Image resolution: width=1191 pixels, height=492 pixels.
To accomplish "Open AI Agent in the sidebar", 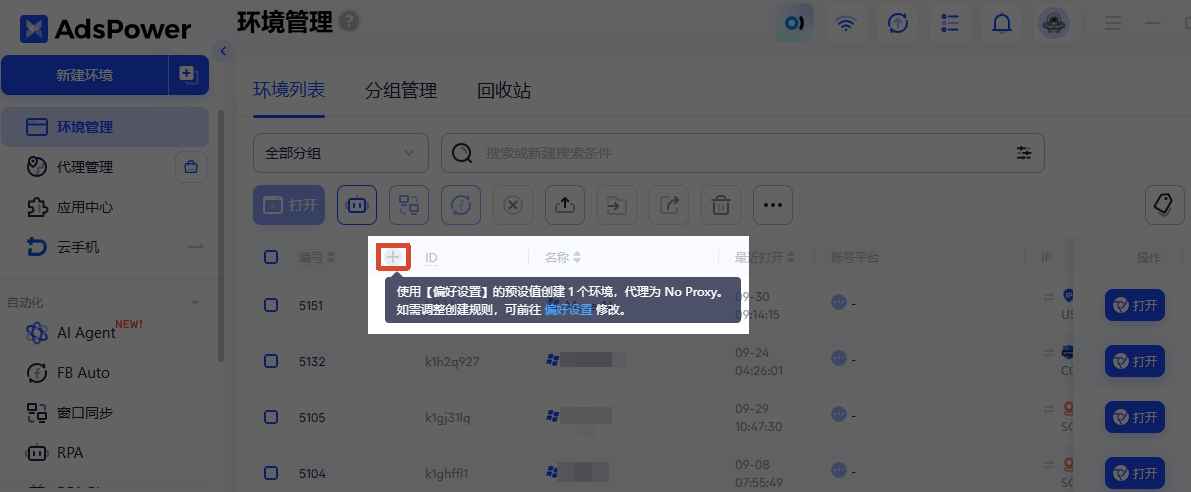I will (85, 333).
